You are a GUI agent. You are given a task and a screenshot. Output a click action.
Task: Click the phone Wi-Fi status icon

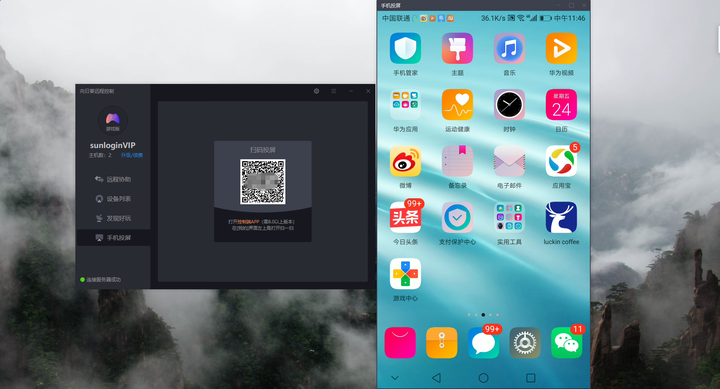point(521,18)
